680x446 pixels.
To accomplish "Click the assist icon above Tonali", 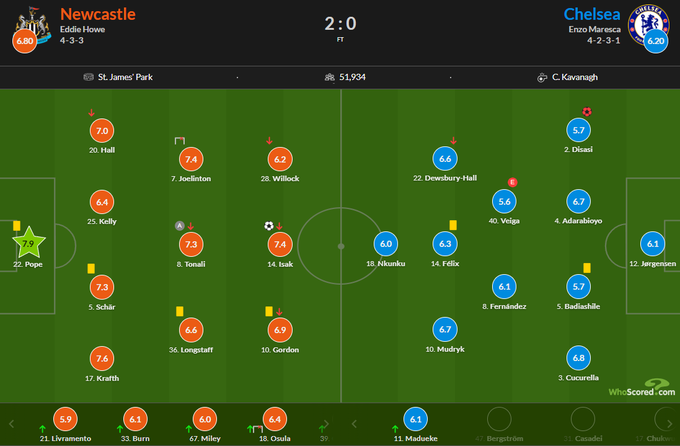I will pyautogui.click(x=179, y=226).
